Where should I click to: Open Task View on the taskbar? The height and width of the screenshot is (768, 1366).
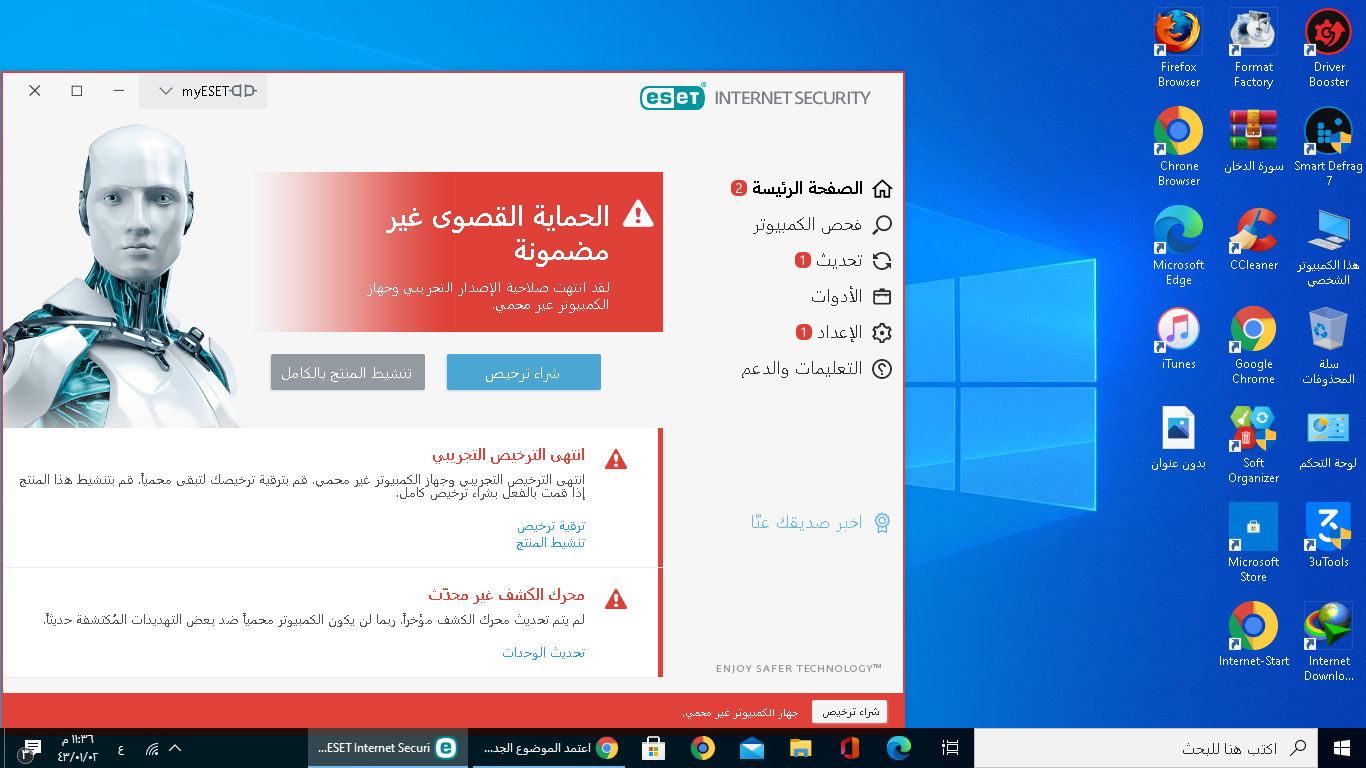[x=950, y=748]
